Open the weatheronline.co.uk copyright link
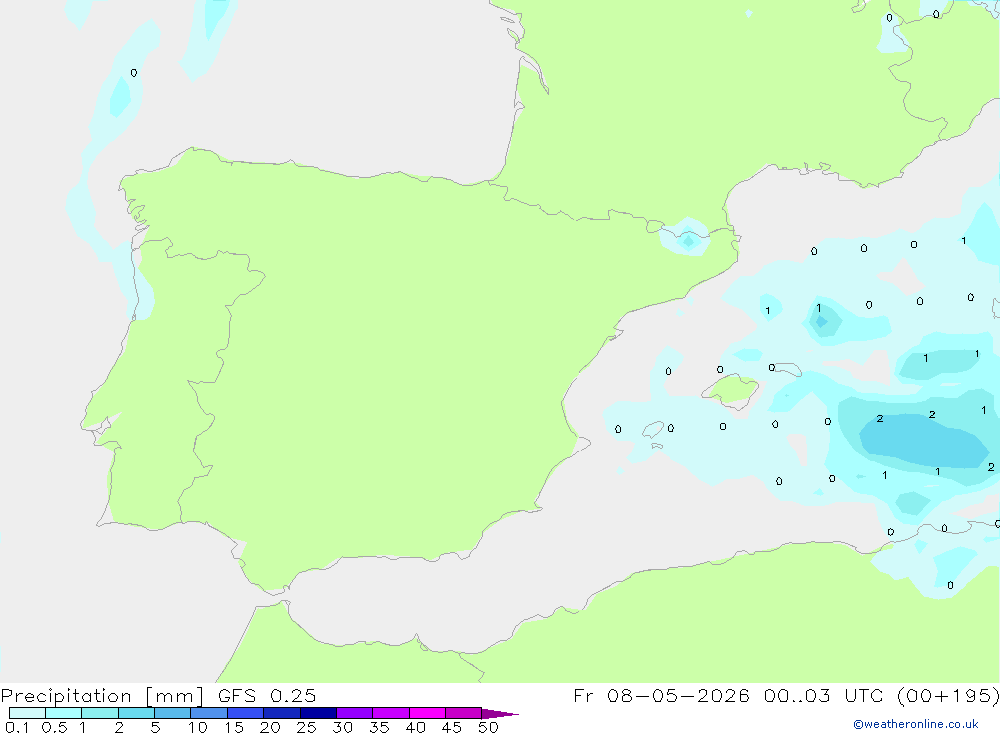The width and height of the screenshot is (1000, 733). 915,724
